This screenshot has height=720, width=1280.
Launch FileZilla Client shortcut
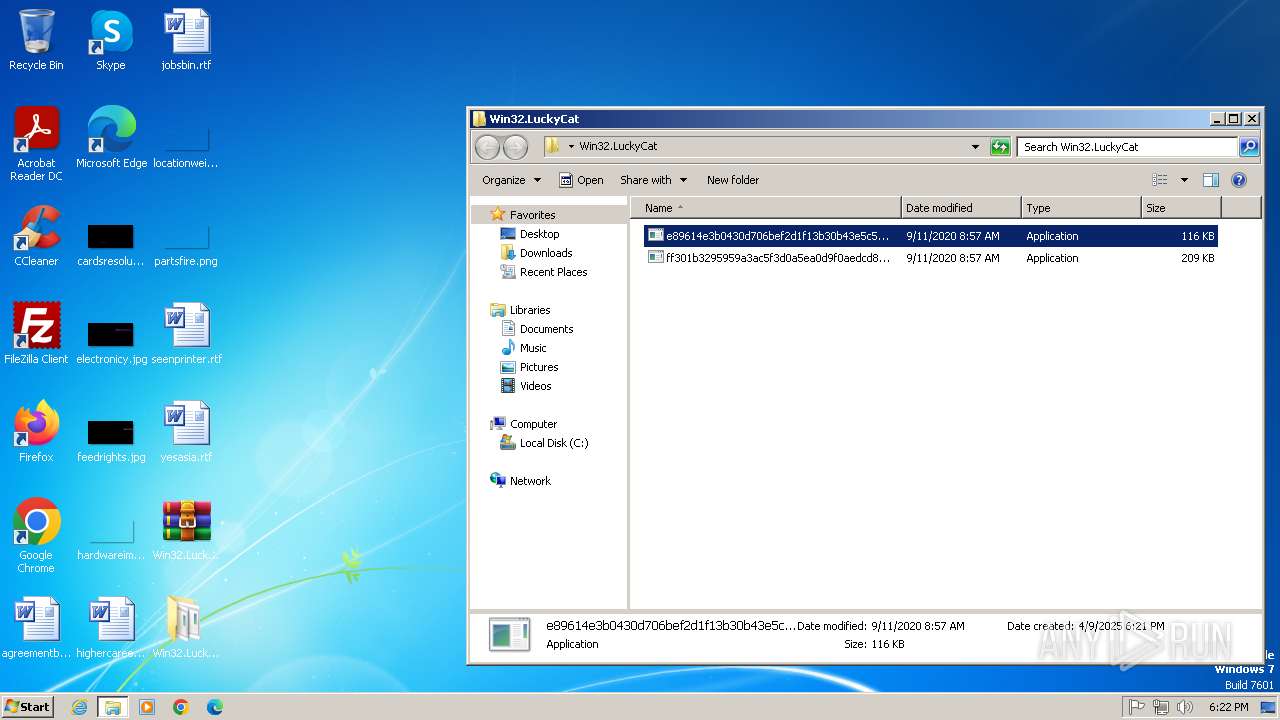(x=36, y=333)
